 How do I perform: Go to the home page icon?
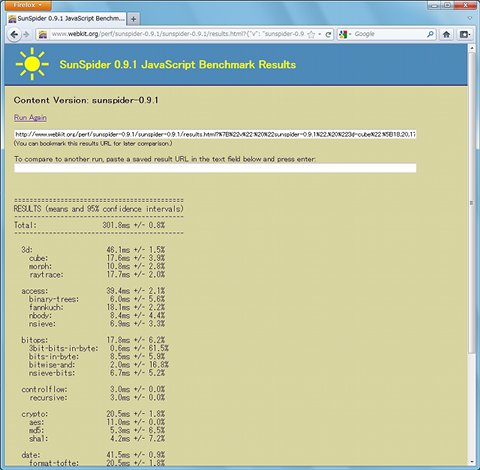coord(446,34)
